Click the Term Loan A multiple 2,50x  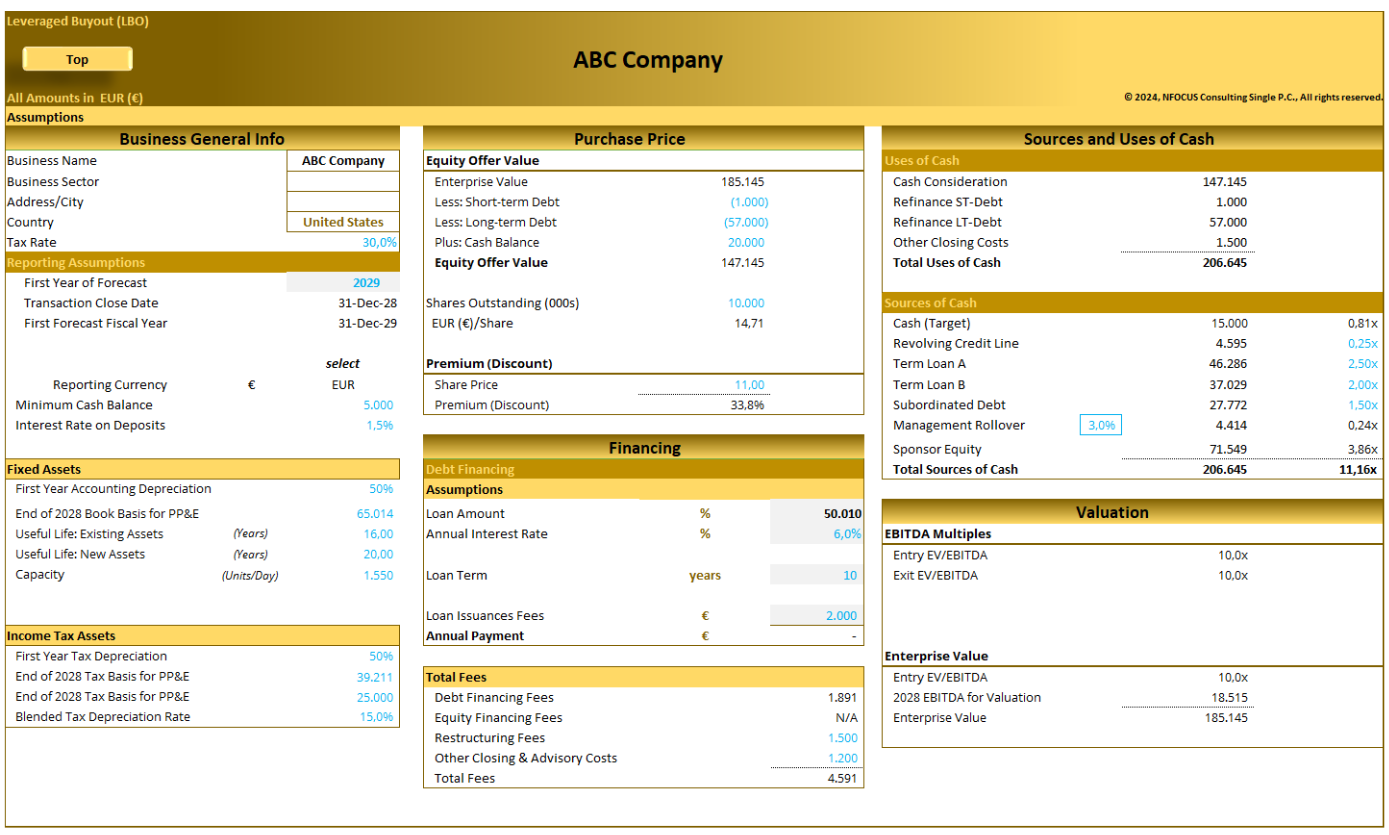(x=1362, y=364)
